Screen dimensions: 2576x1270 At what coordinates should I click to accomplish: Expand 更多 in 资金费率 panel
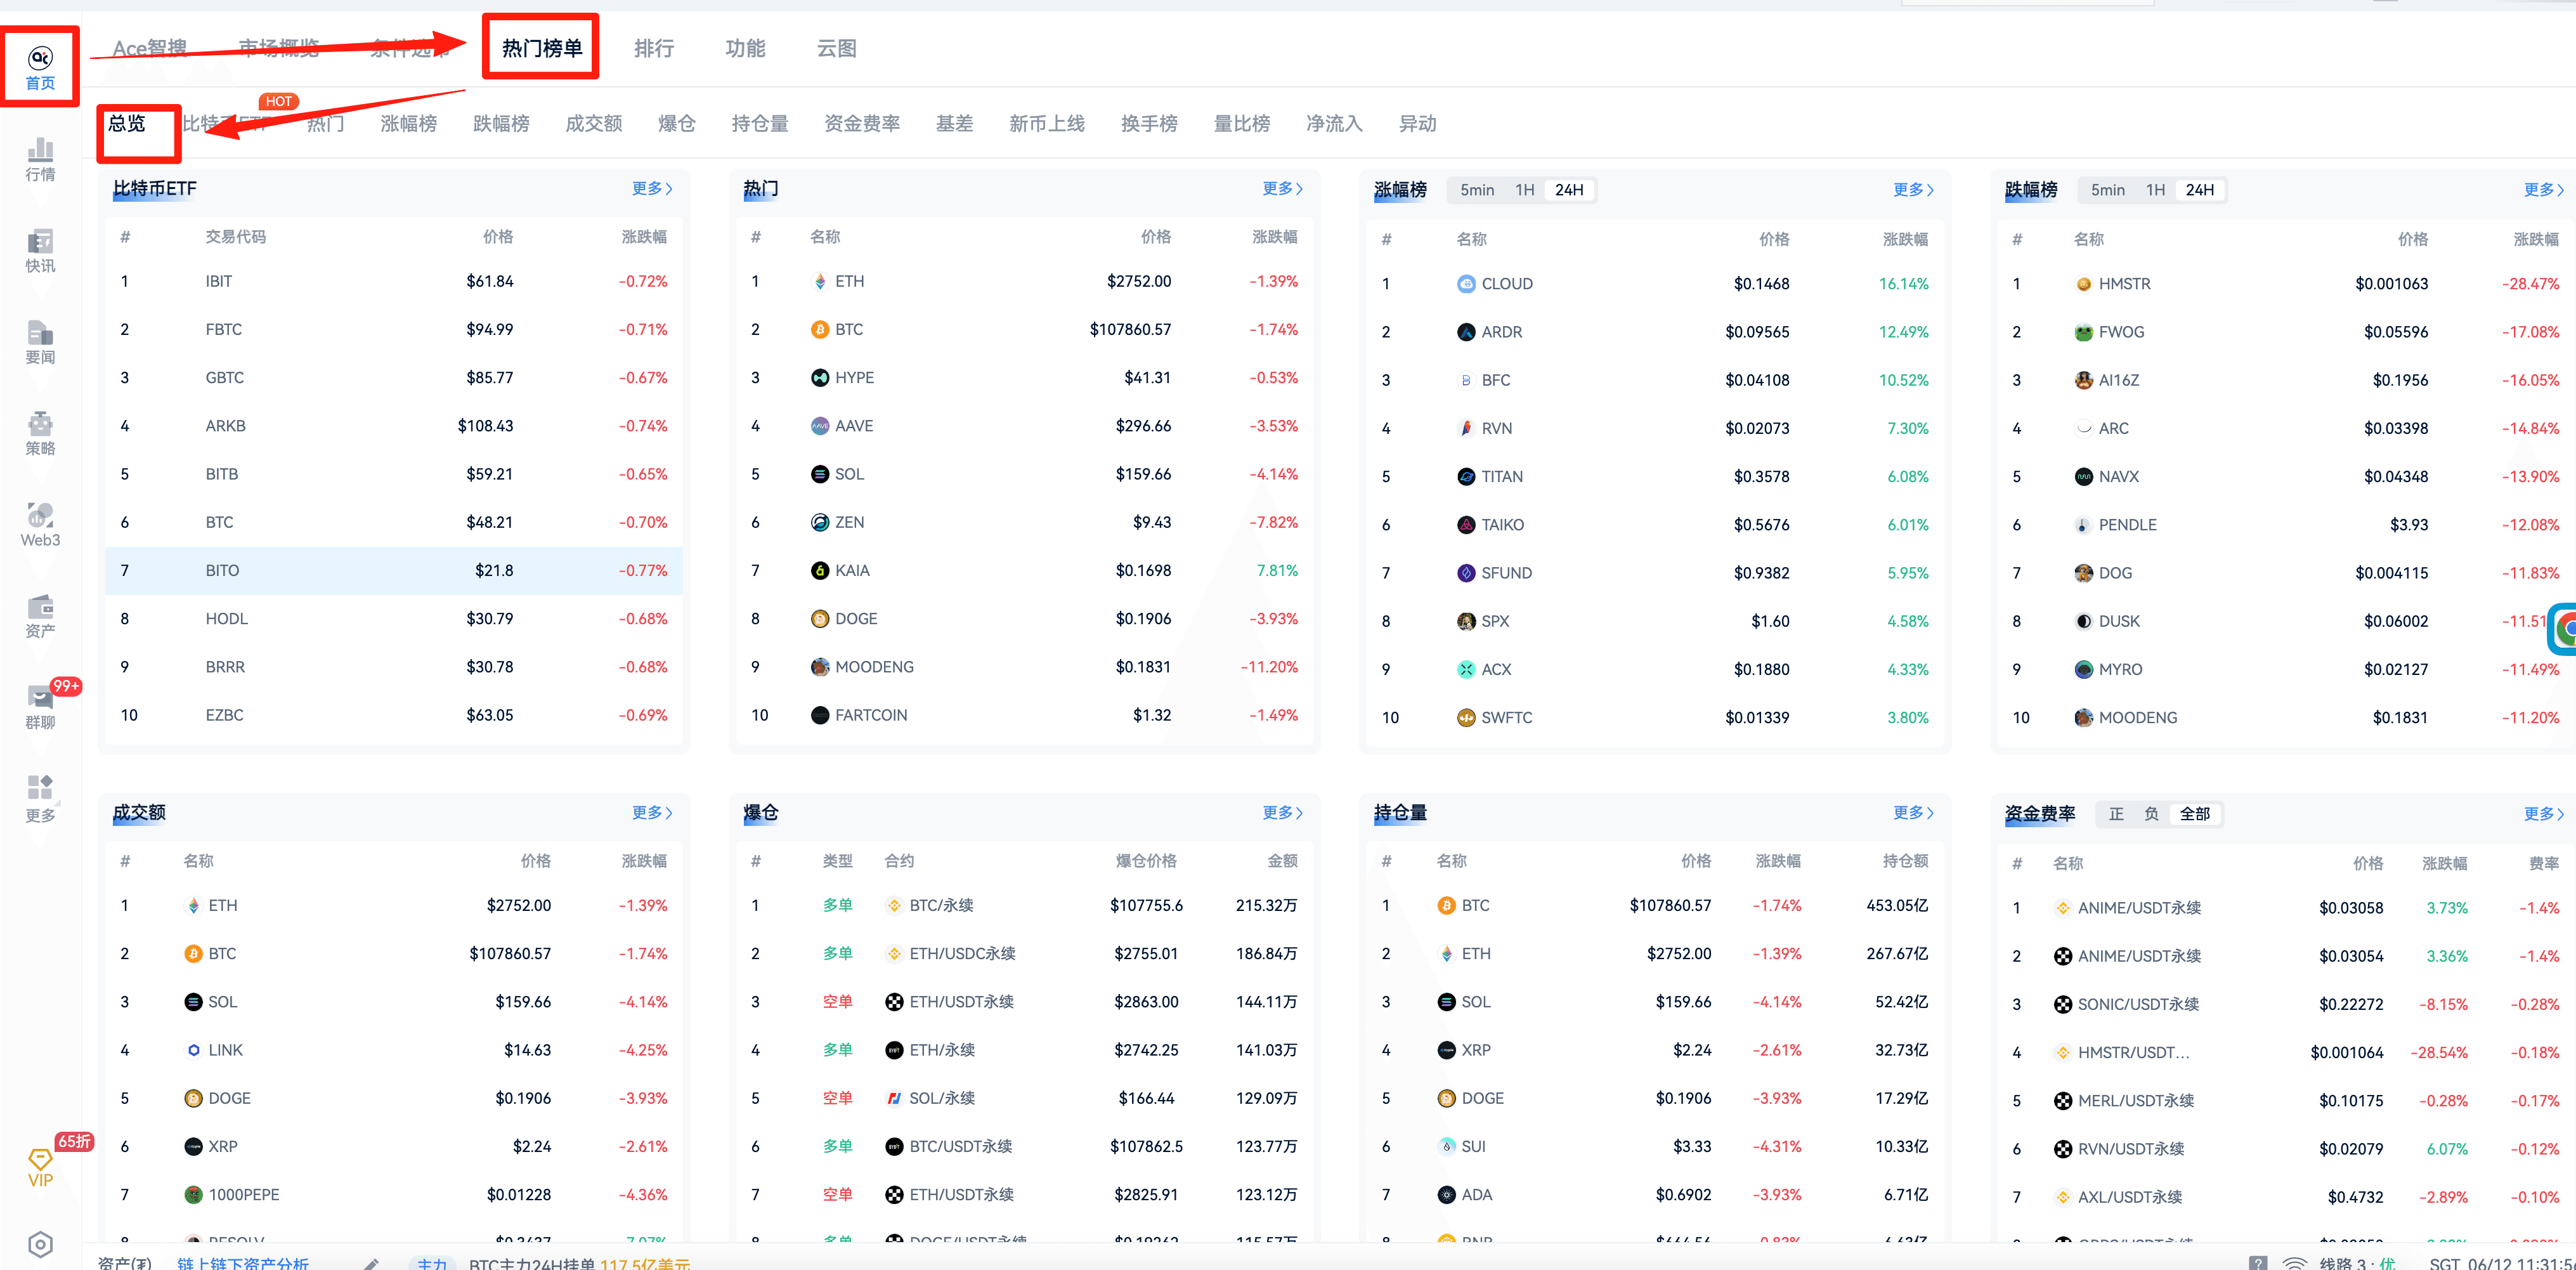coord(2544,813)
